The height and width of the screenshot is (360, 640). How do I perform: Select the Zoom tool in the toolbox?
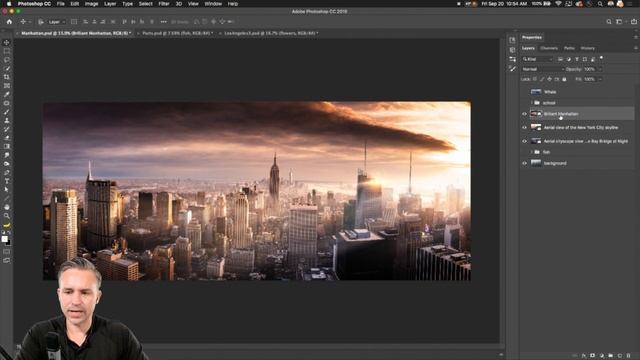click(x=7, y=216)
